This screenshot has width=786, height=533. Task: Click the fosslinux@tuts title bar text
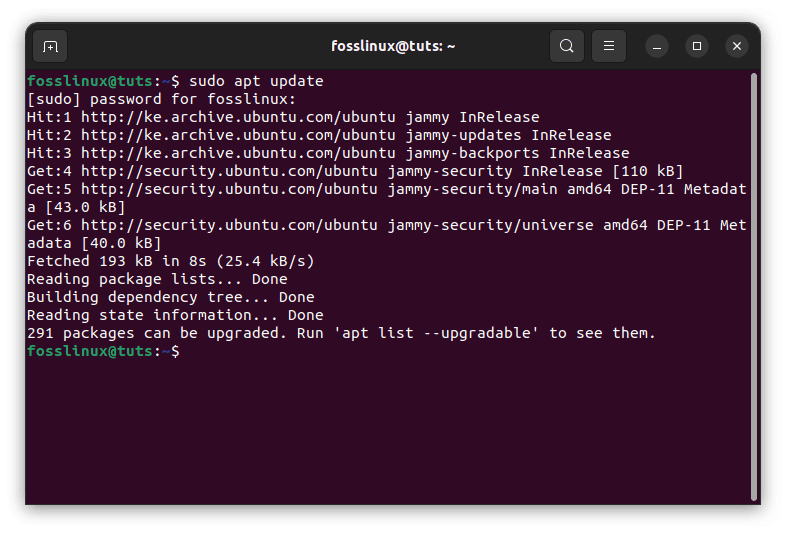(393, 46)
